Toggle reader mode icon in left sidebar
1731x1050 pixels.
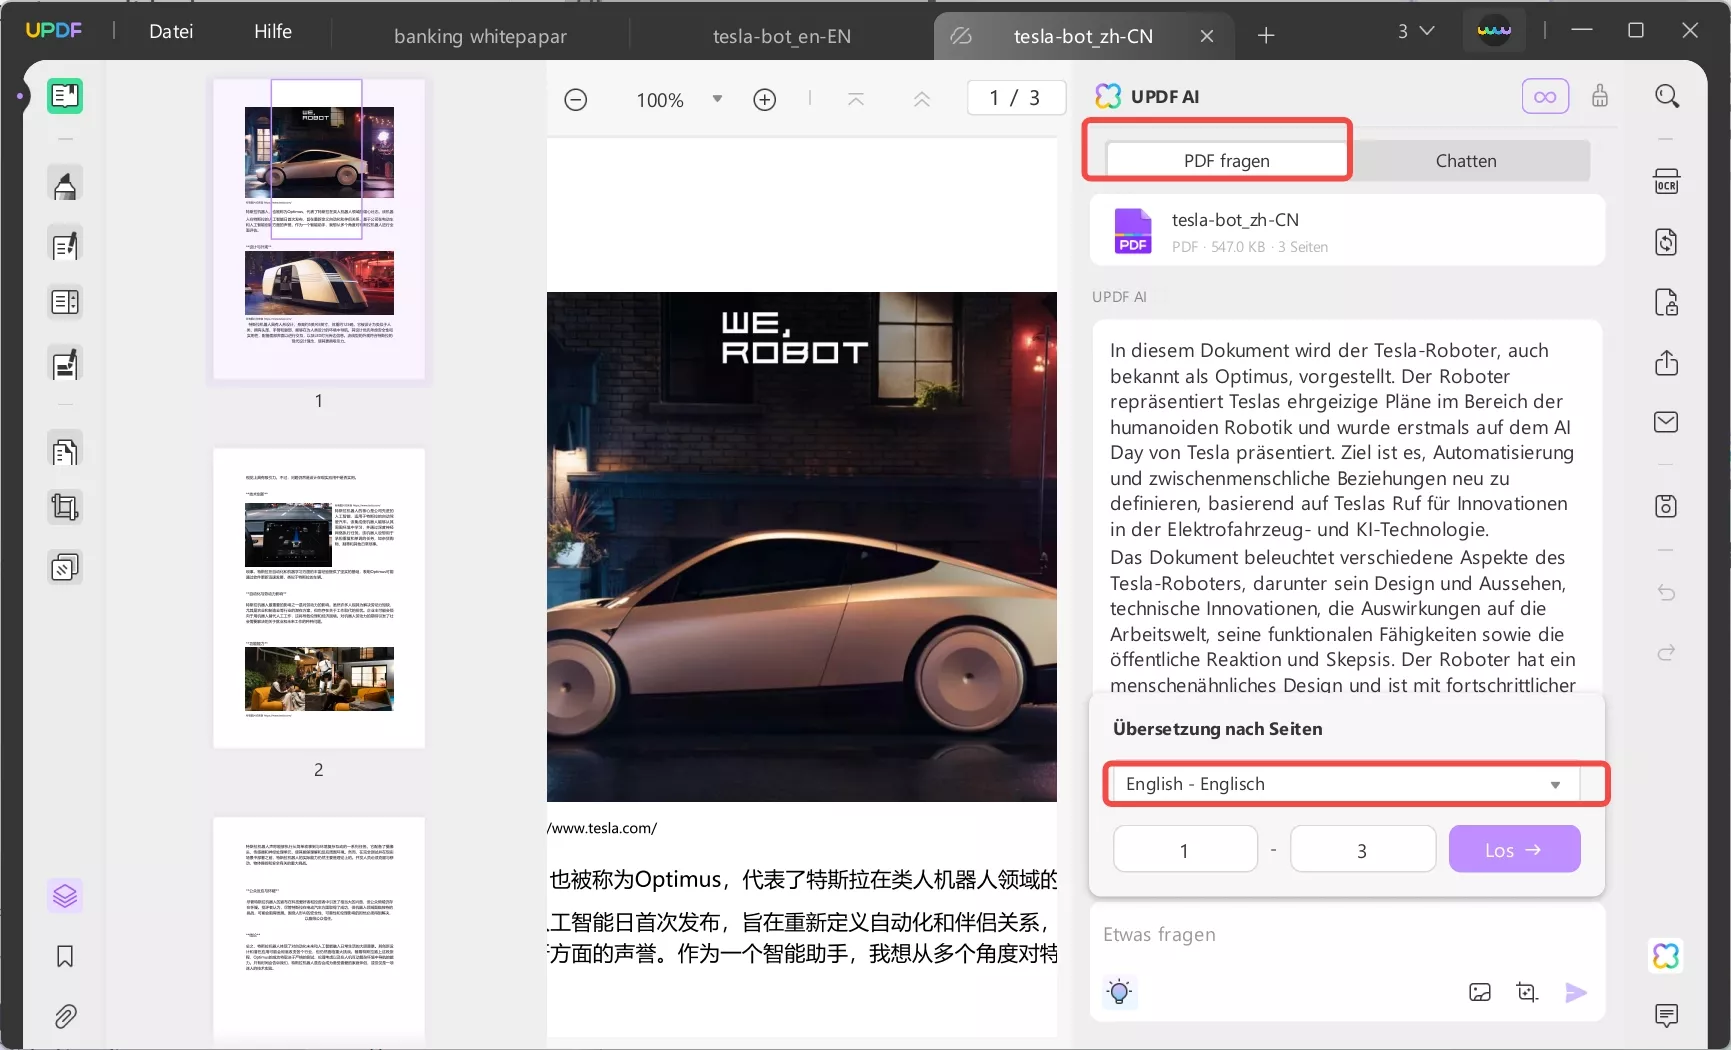point(65,96)
